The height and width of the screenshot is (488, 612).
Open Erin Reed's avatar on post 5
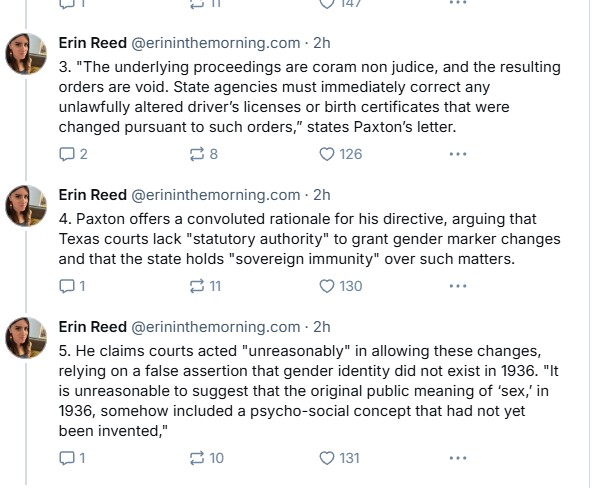(26, 338)
